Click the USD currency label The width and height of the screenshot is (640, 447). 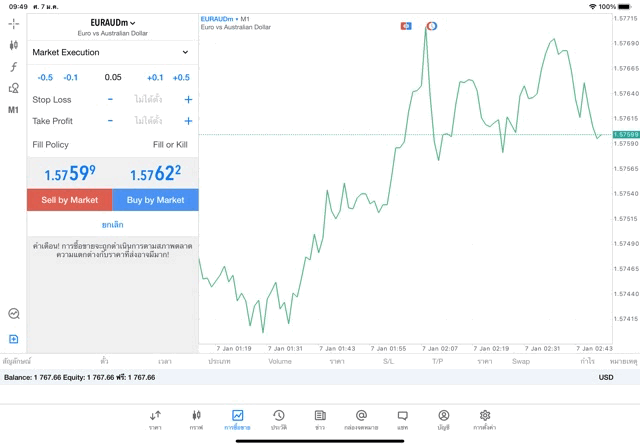click(606, 377)
